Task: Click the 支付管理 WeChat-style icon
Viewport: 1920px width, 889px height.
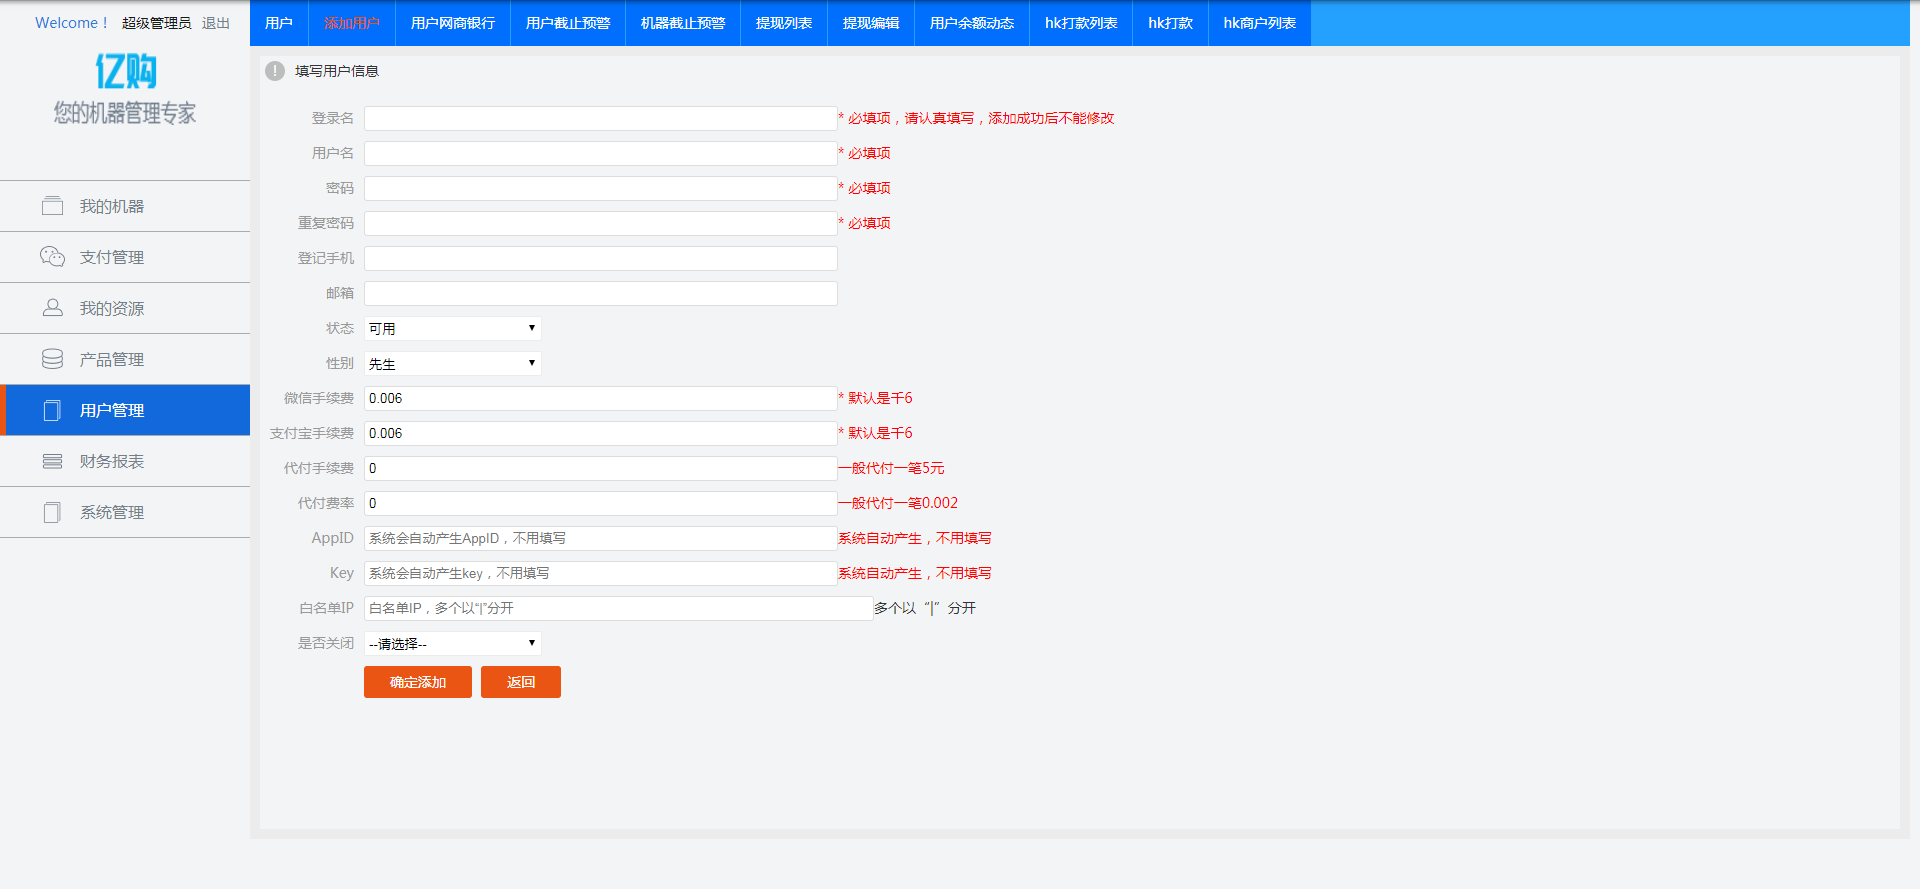Action: point(52,257)
